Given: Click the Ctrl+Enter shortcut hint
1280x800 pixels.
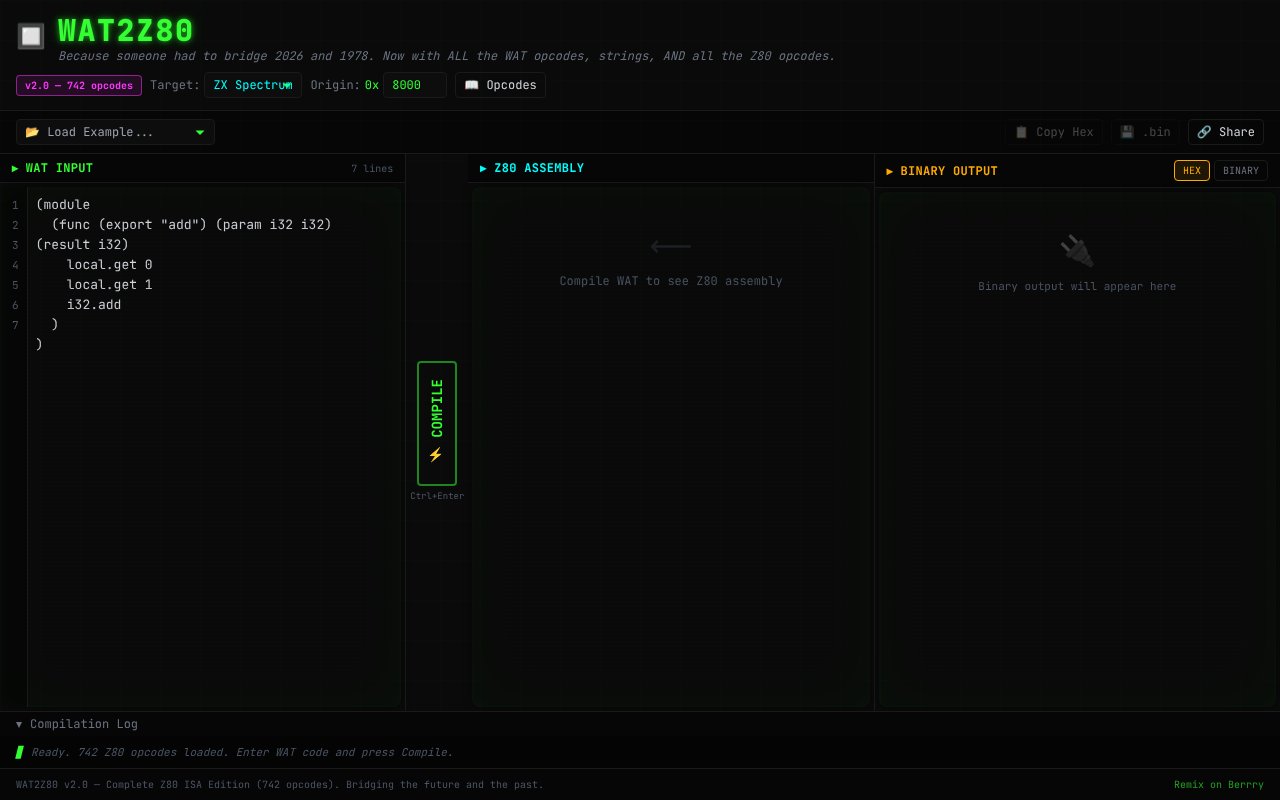Looking at the screenshot, I should click(x=437, y=496).
